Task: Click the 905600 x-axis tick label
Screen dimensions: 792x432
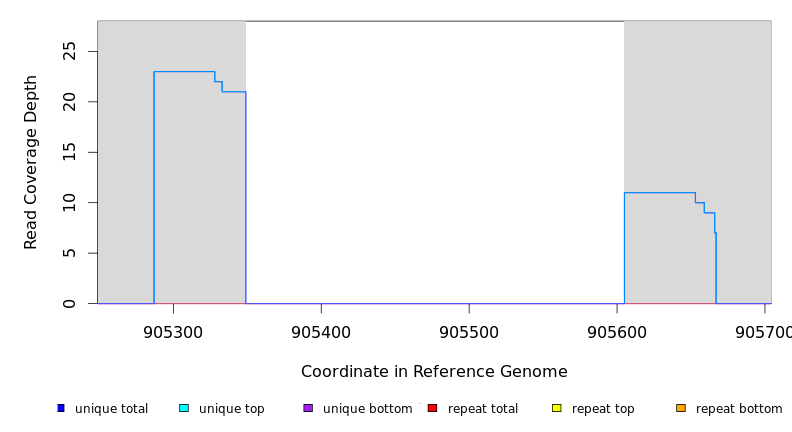Action: pos(617,331)
